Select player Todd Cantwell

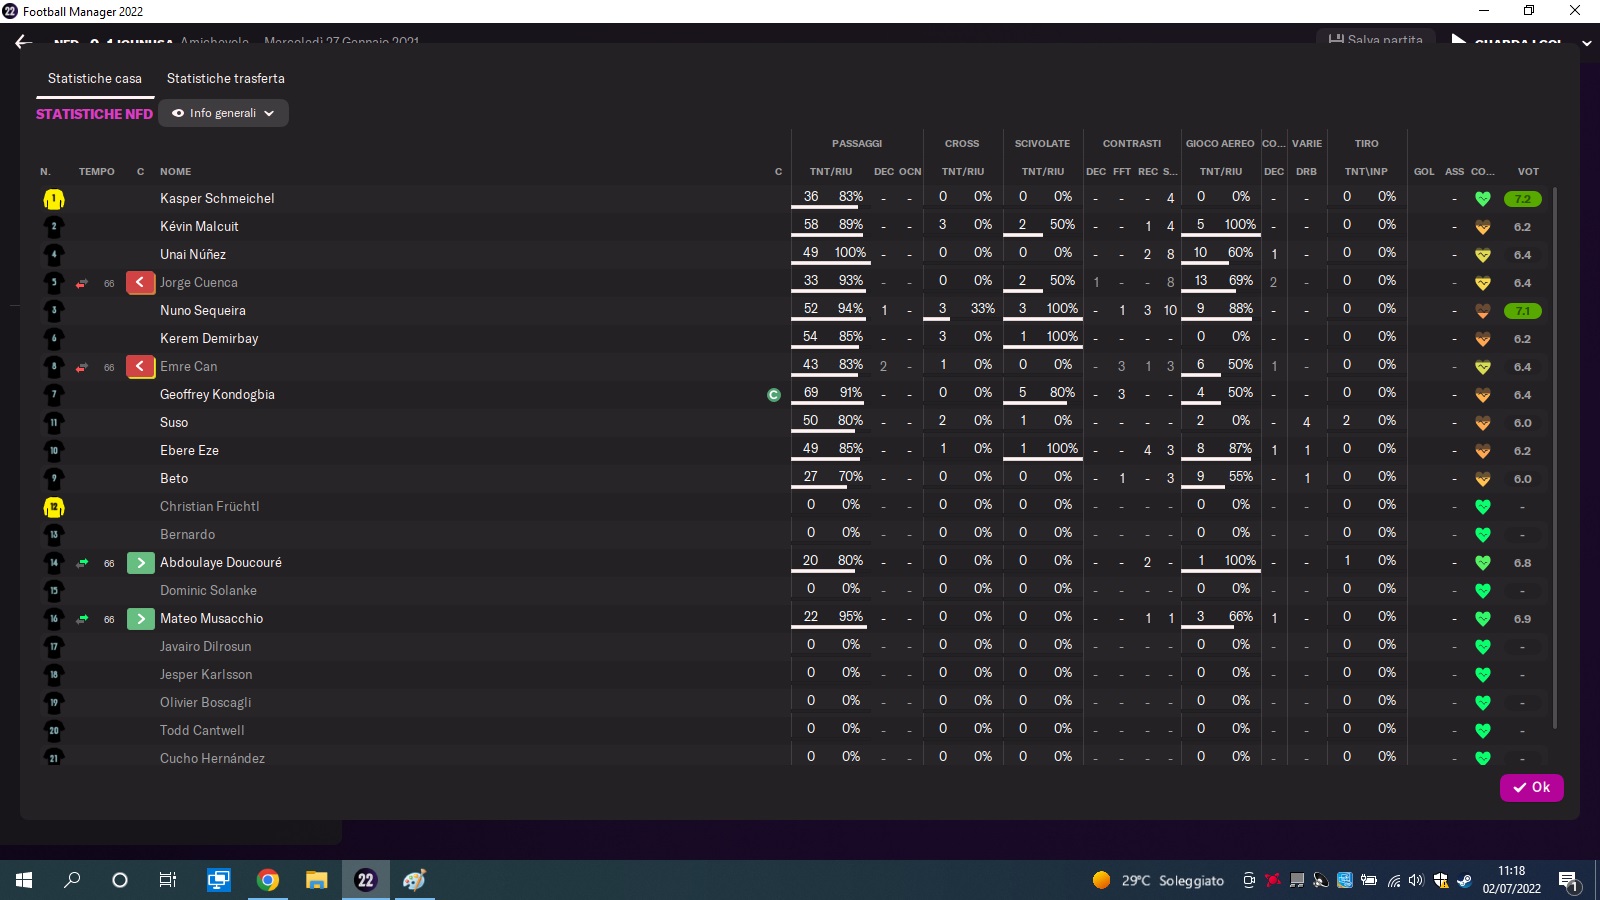pos(202,731)
